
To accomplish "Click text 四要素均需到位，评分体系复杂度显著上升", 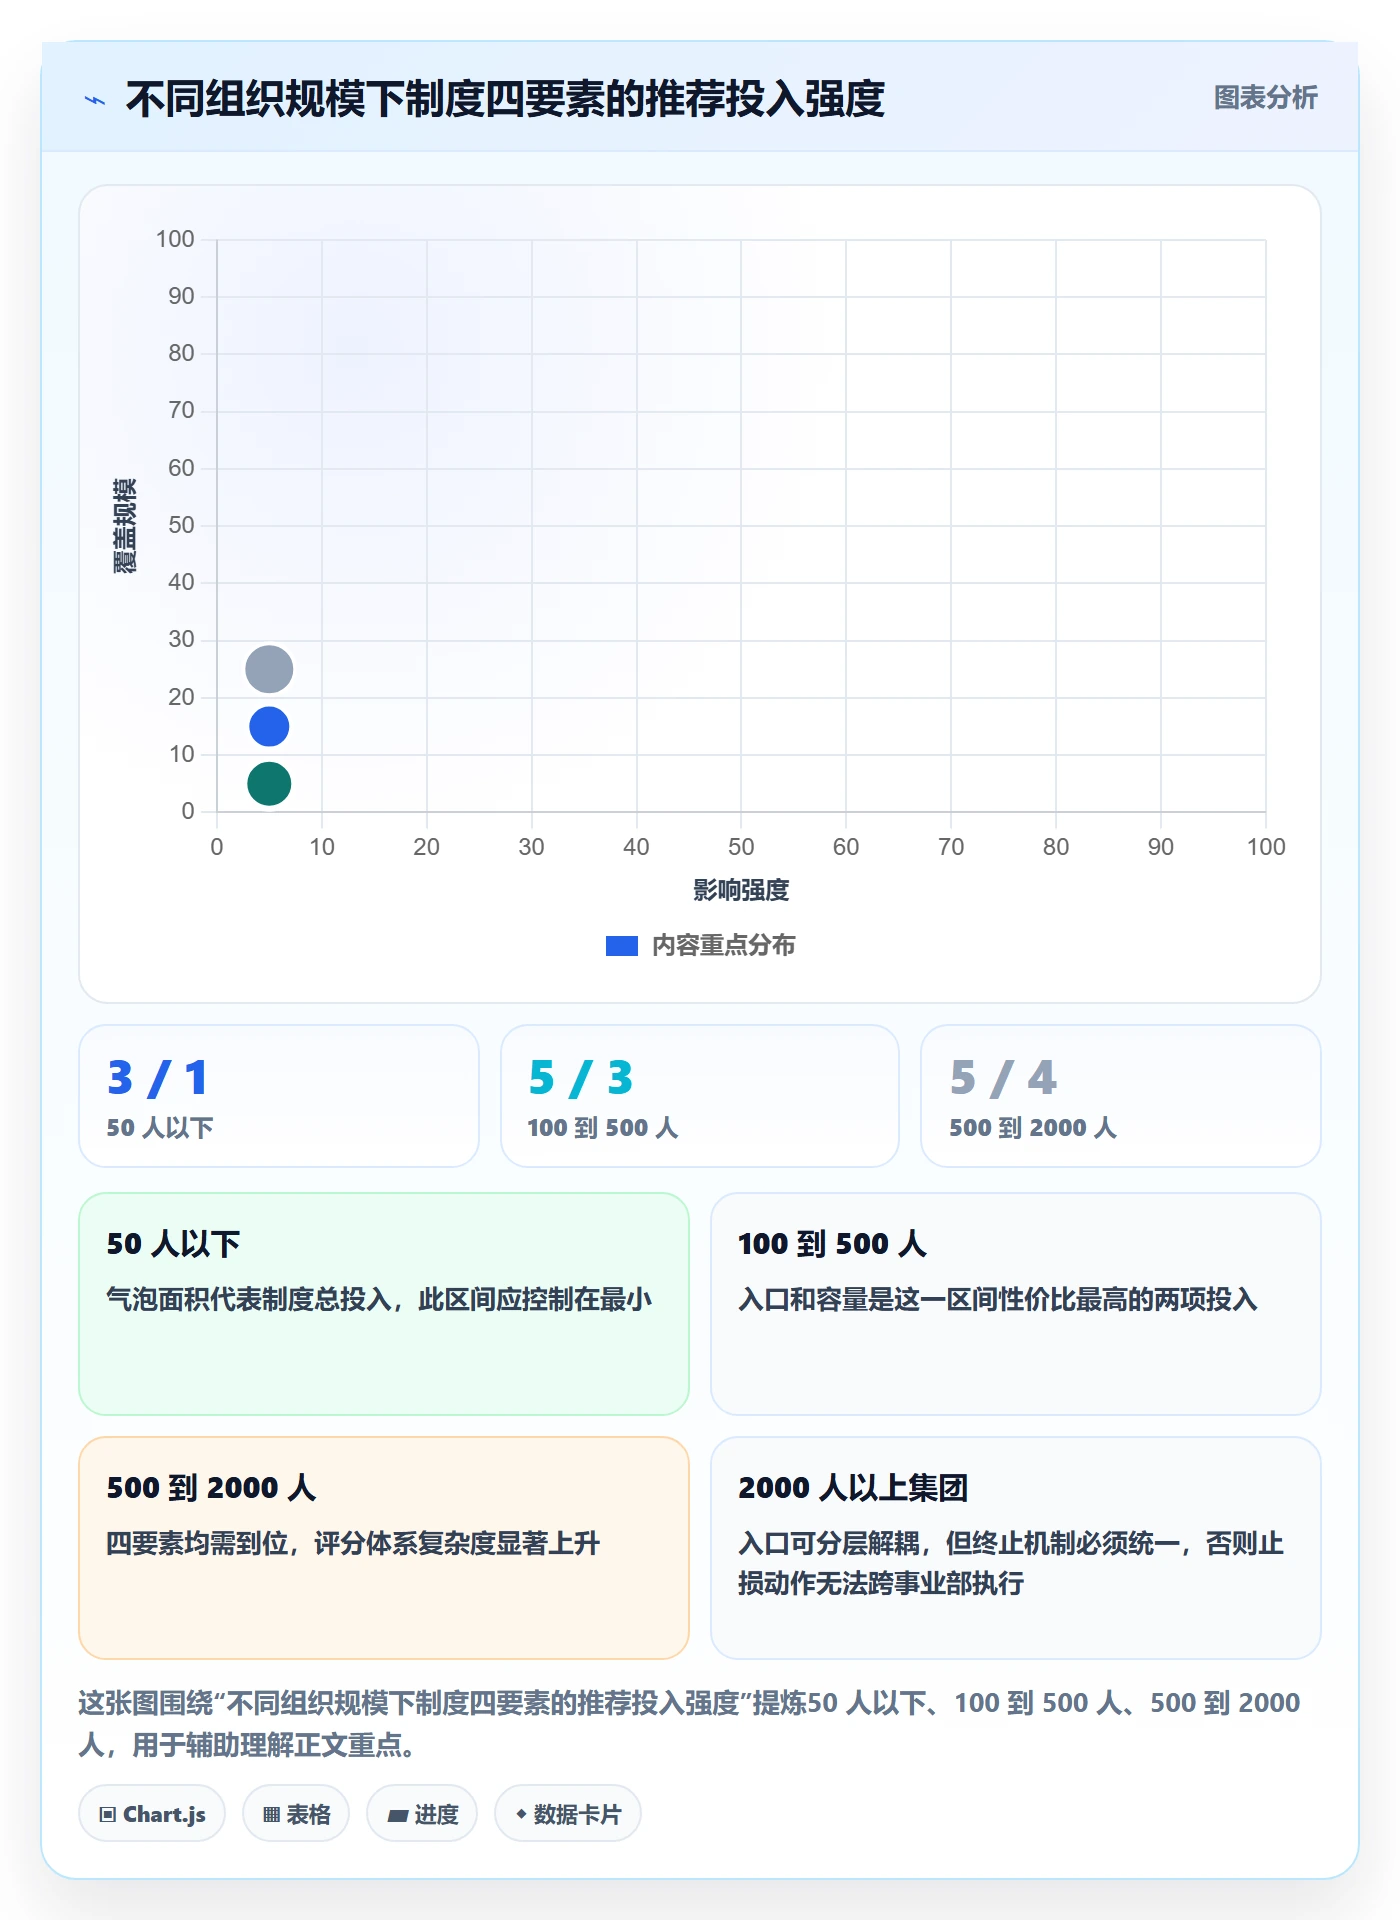I will coord(353,1543).
